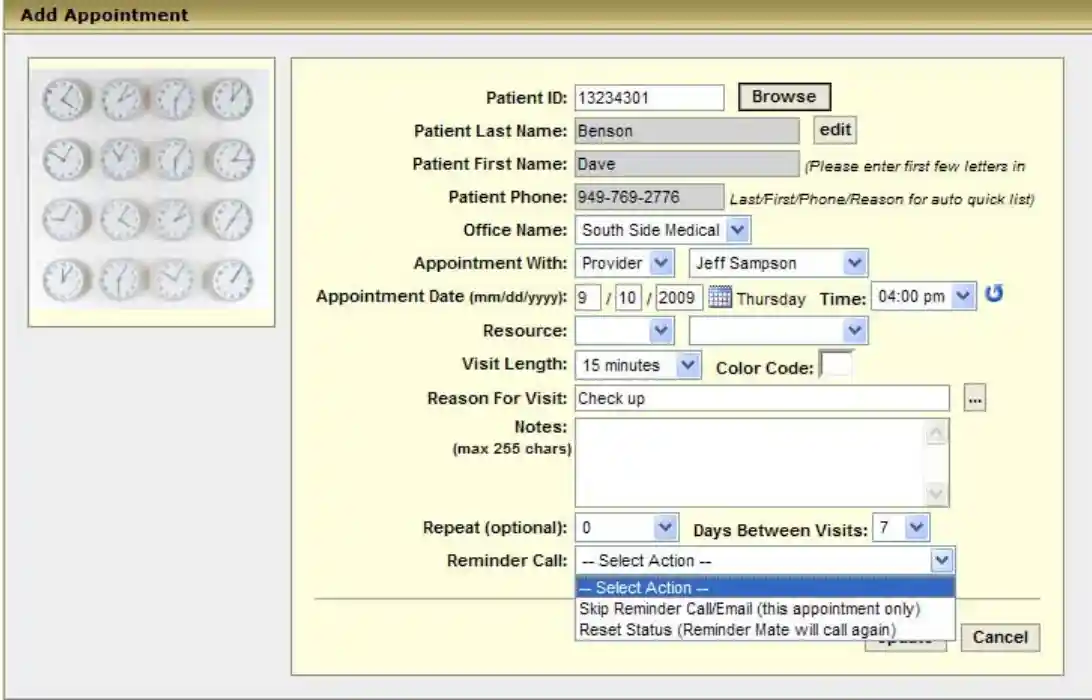1092x700 pixels.
Task: Open the Reason For Visit ellipsis lookup
Action: (974, 397)
